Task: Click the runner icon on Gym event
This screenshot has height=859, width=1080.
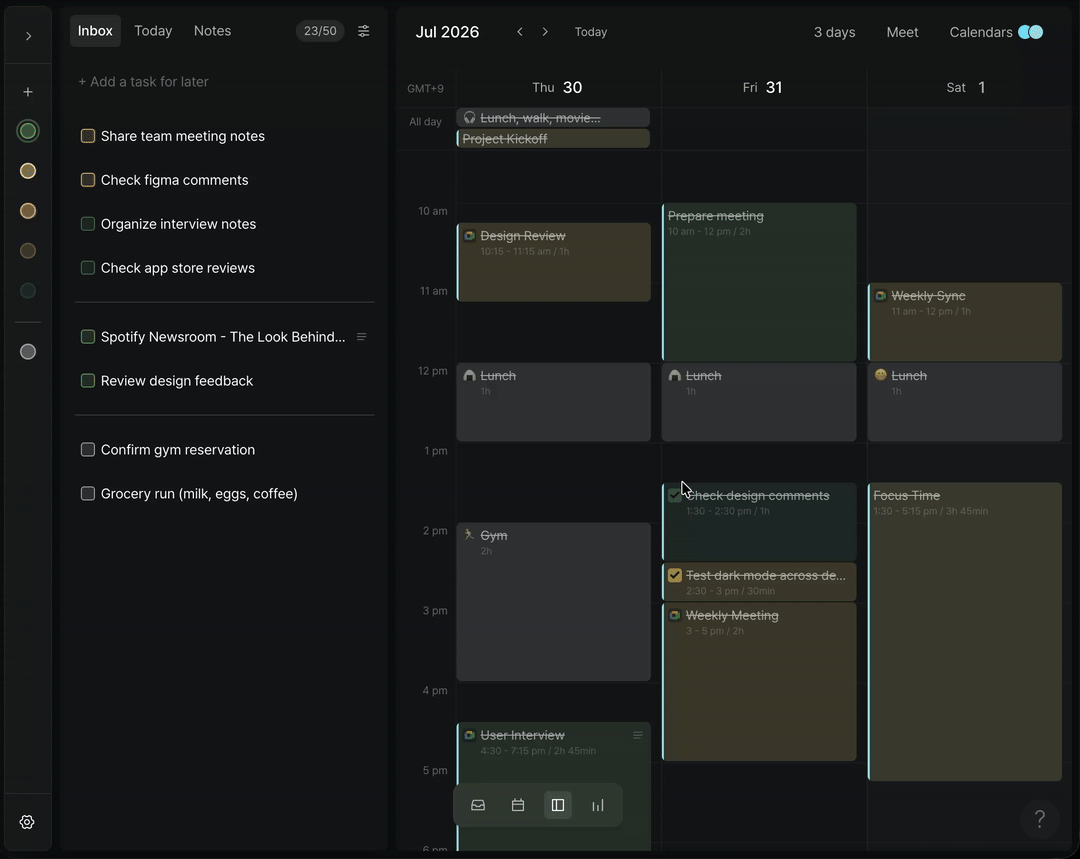Action: 469,535
